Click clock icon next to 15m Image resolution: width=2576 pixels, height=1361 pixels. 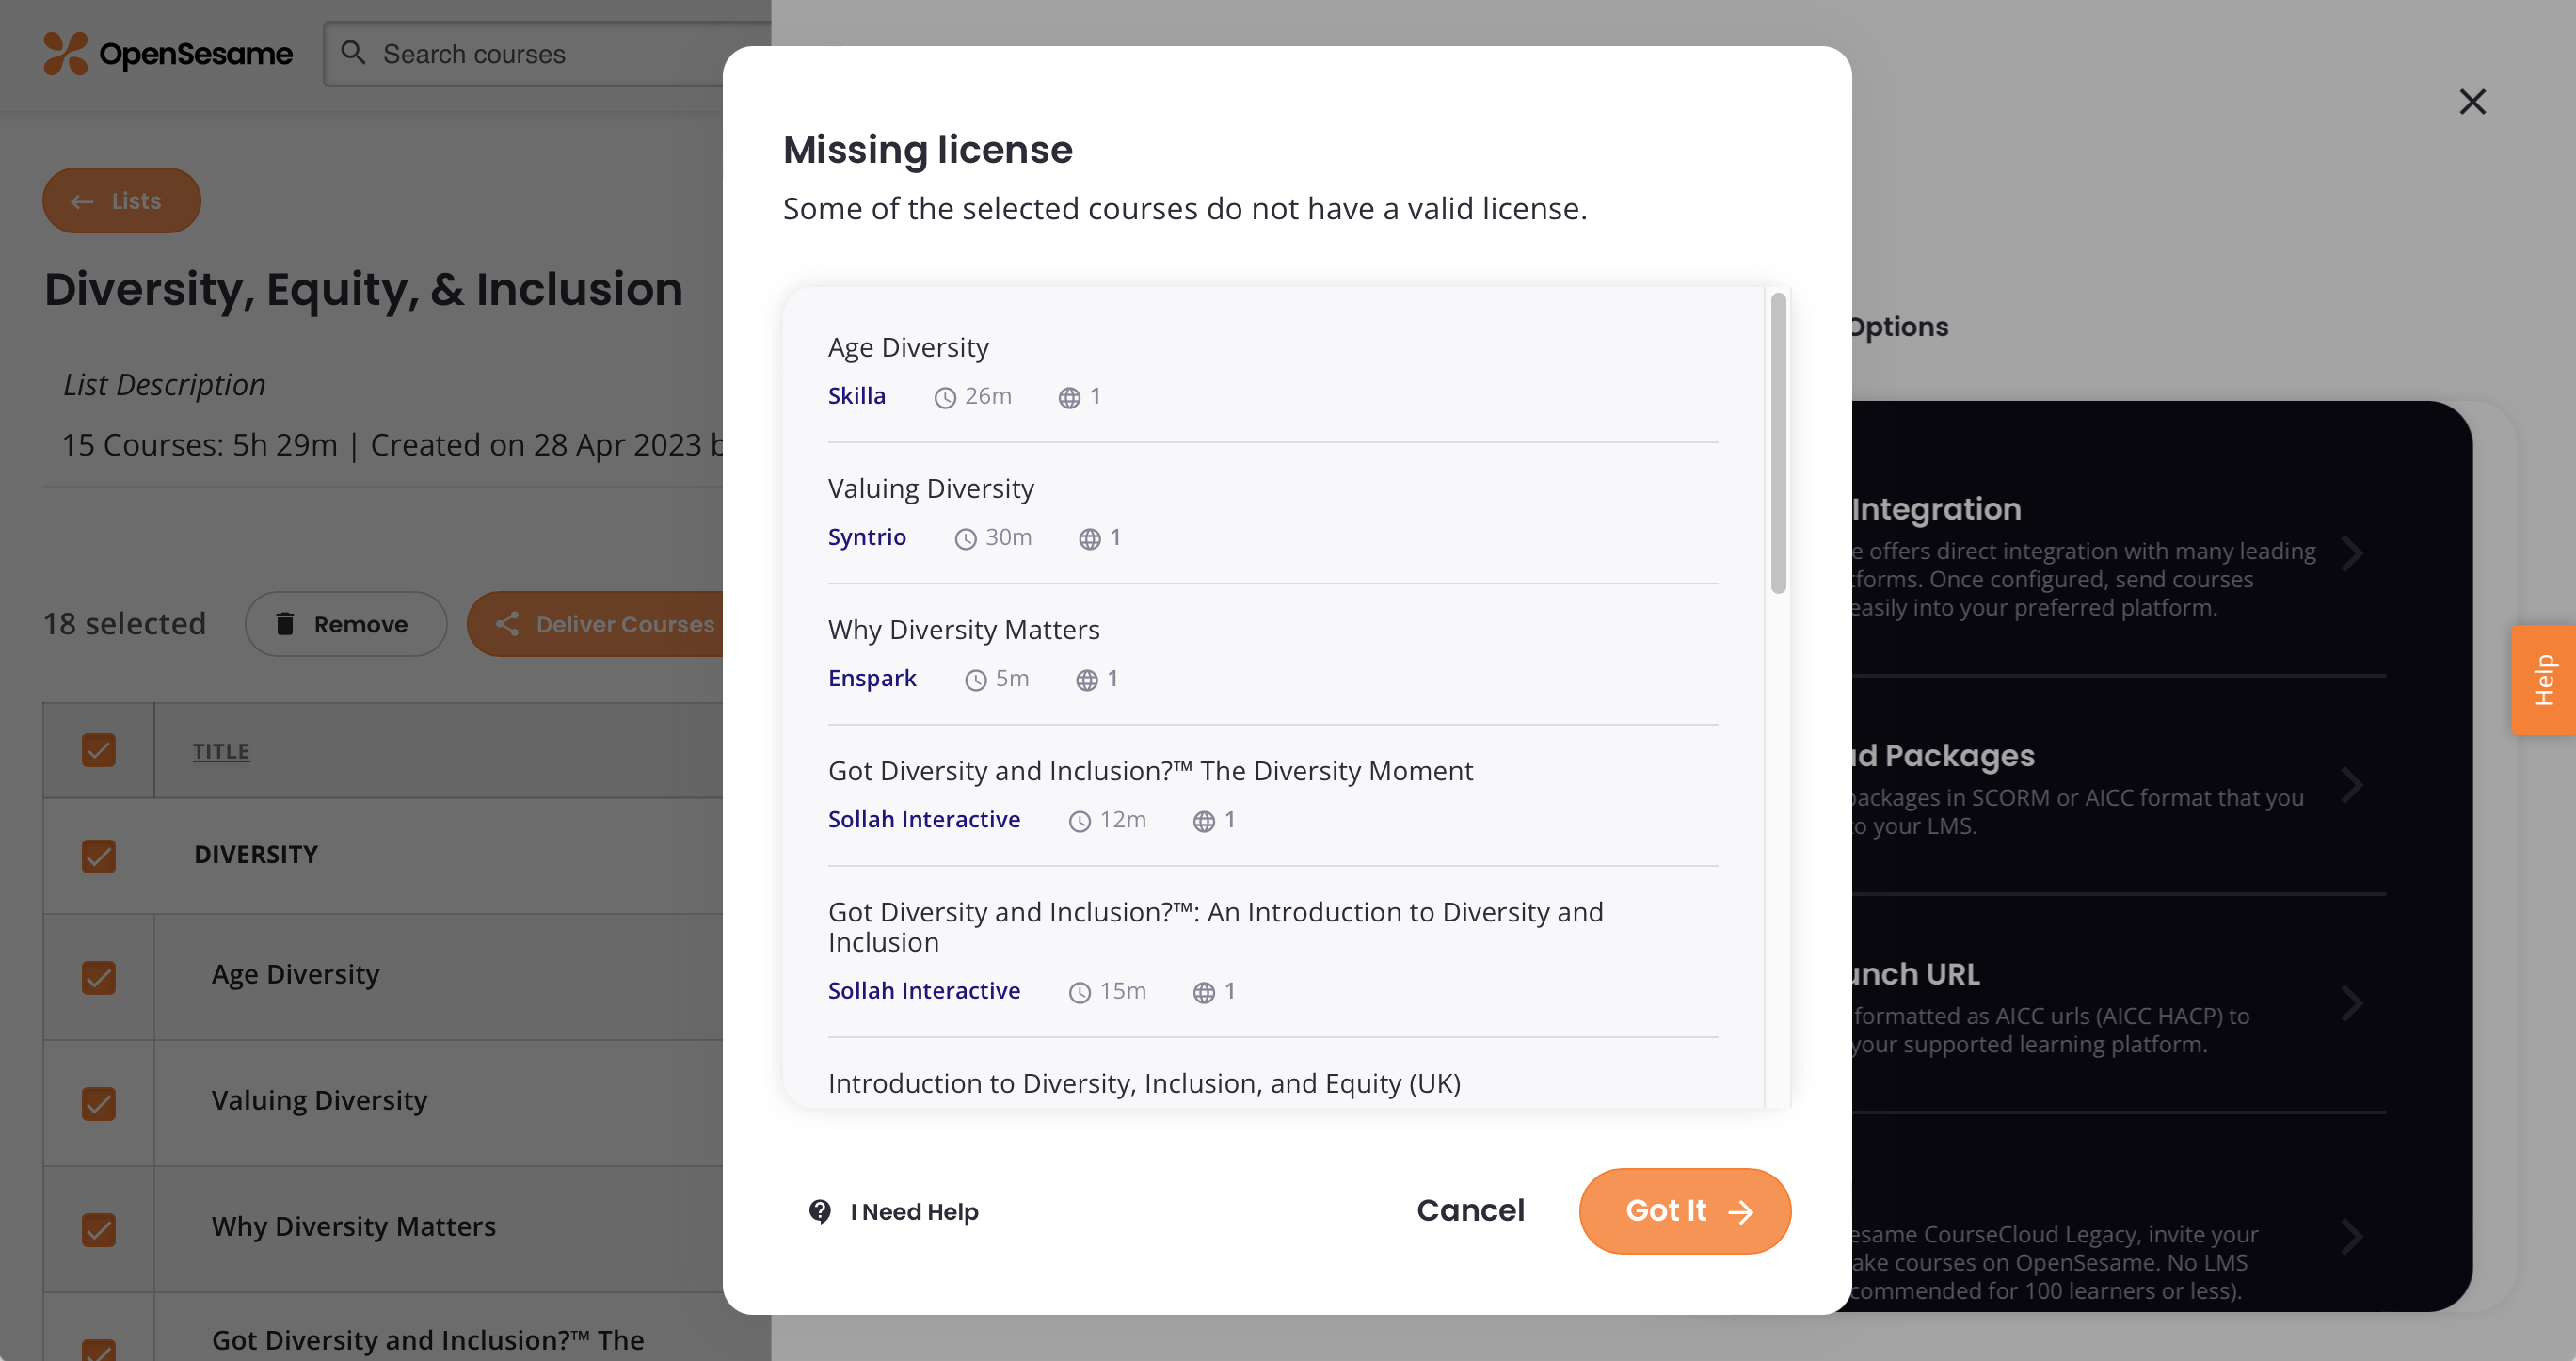pos(1079,992)
